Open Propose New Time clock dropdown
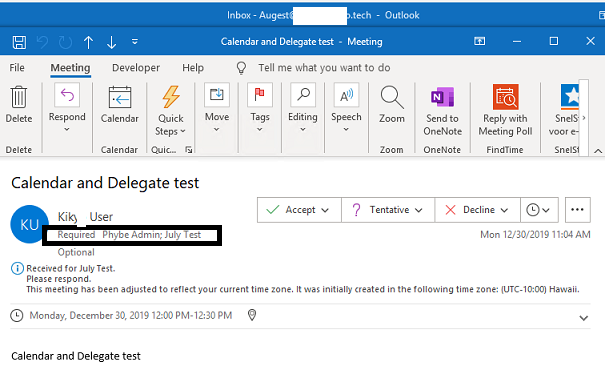605x378 pixels. point(539,210)
